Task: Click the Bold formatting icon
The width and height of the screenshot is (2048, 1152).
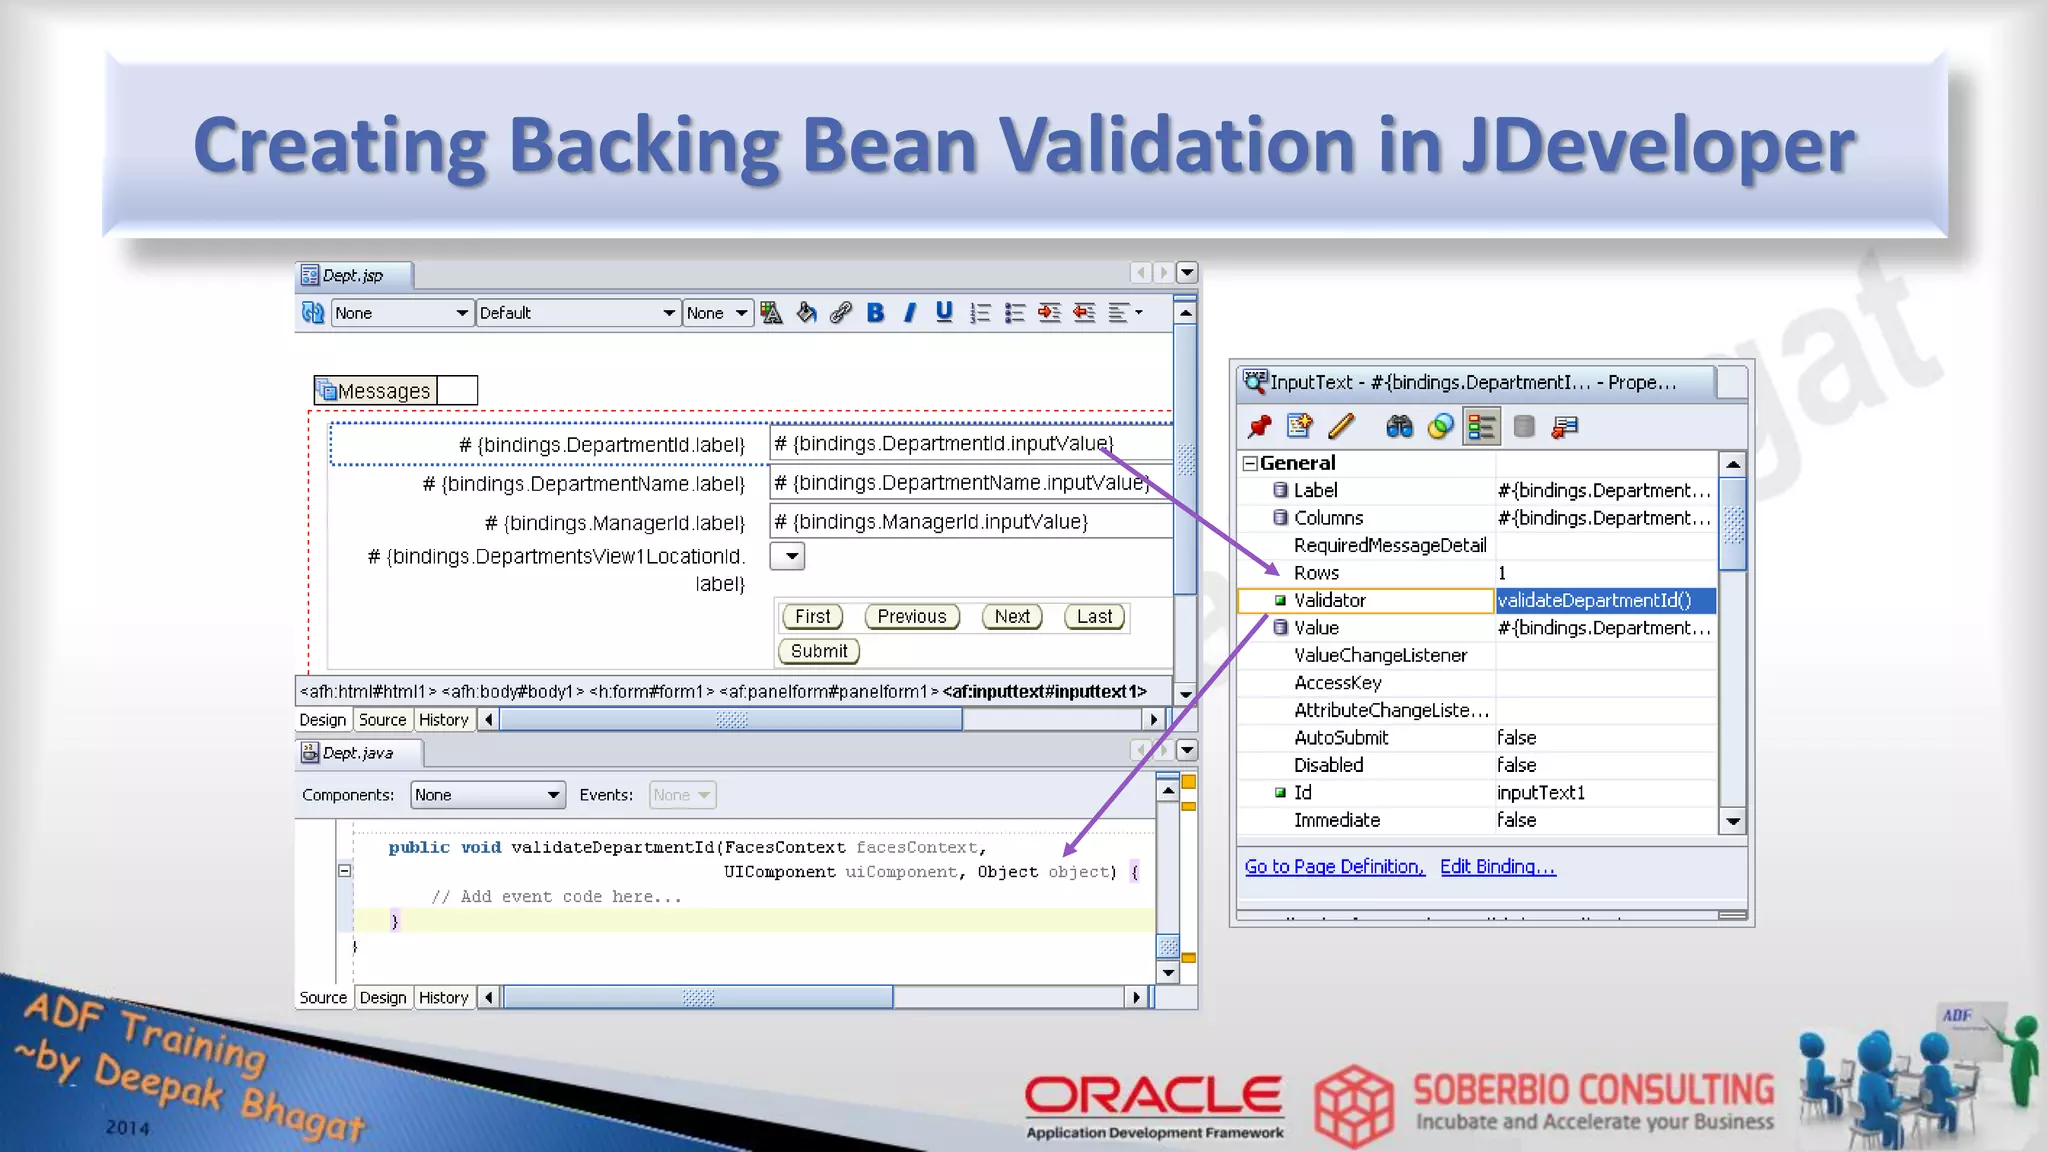Action: (x=875, y=313)
